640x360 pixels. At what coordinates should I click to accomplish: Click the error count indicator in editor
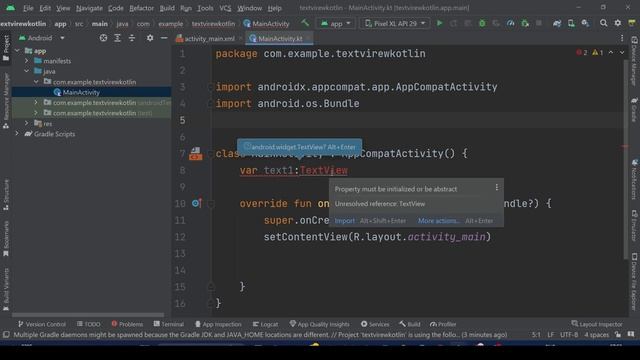pyautogui.click(x=582, y=53)
